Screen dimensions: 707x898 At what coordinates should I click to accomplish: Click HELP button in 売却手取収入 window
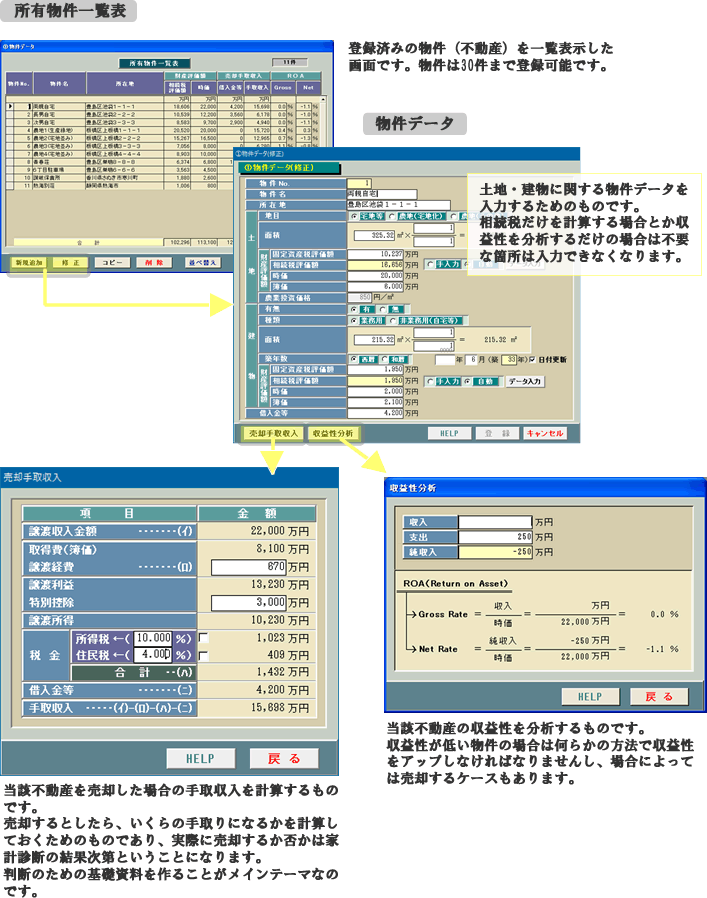pyautogui.click(x=201, y=759)
